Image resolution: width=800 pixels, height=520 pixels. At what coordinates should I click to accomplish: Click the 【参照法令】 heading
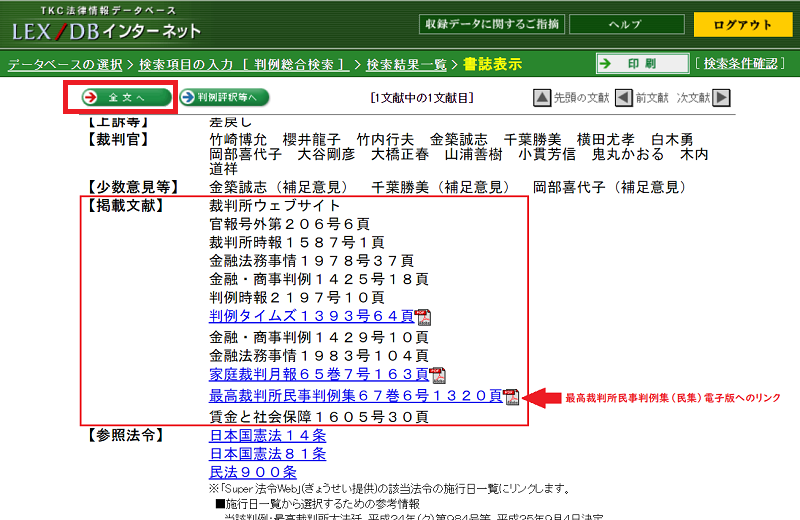pyautogui.click(x=125, y=435)
